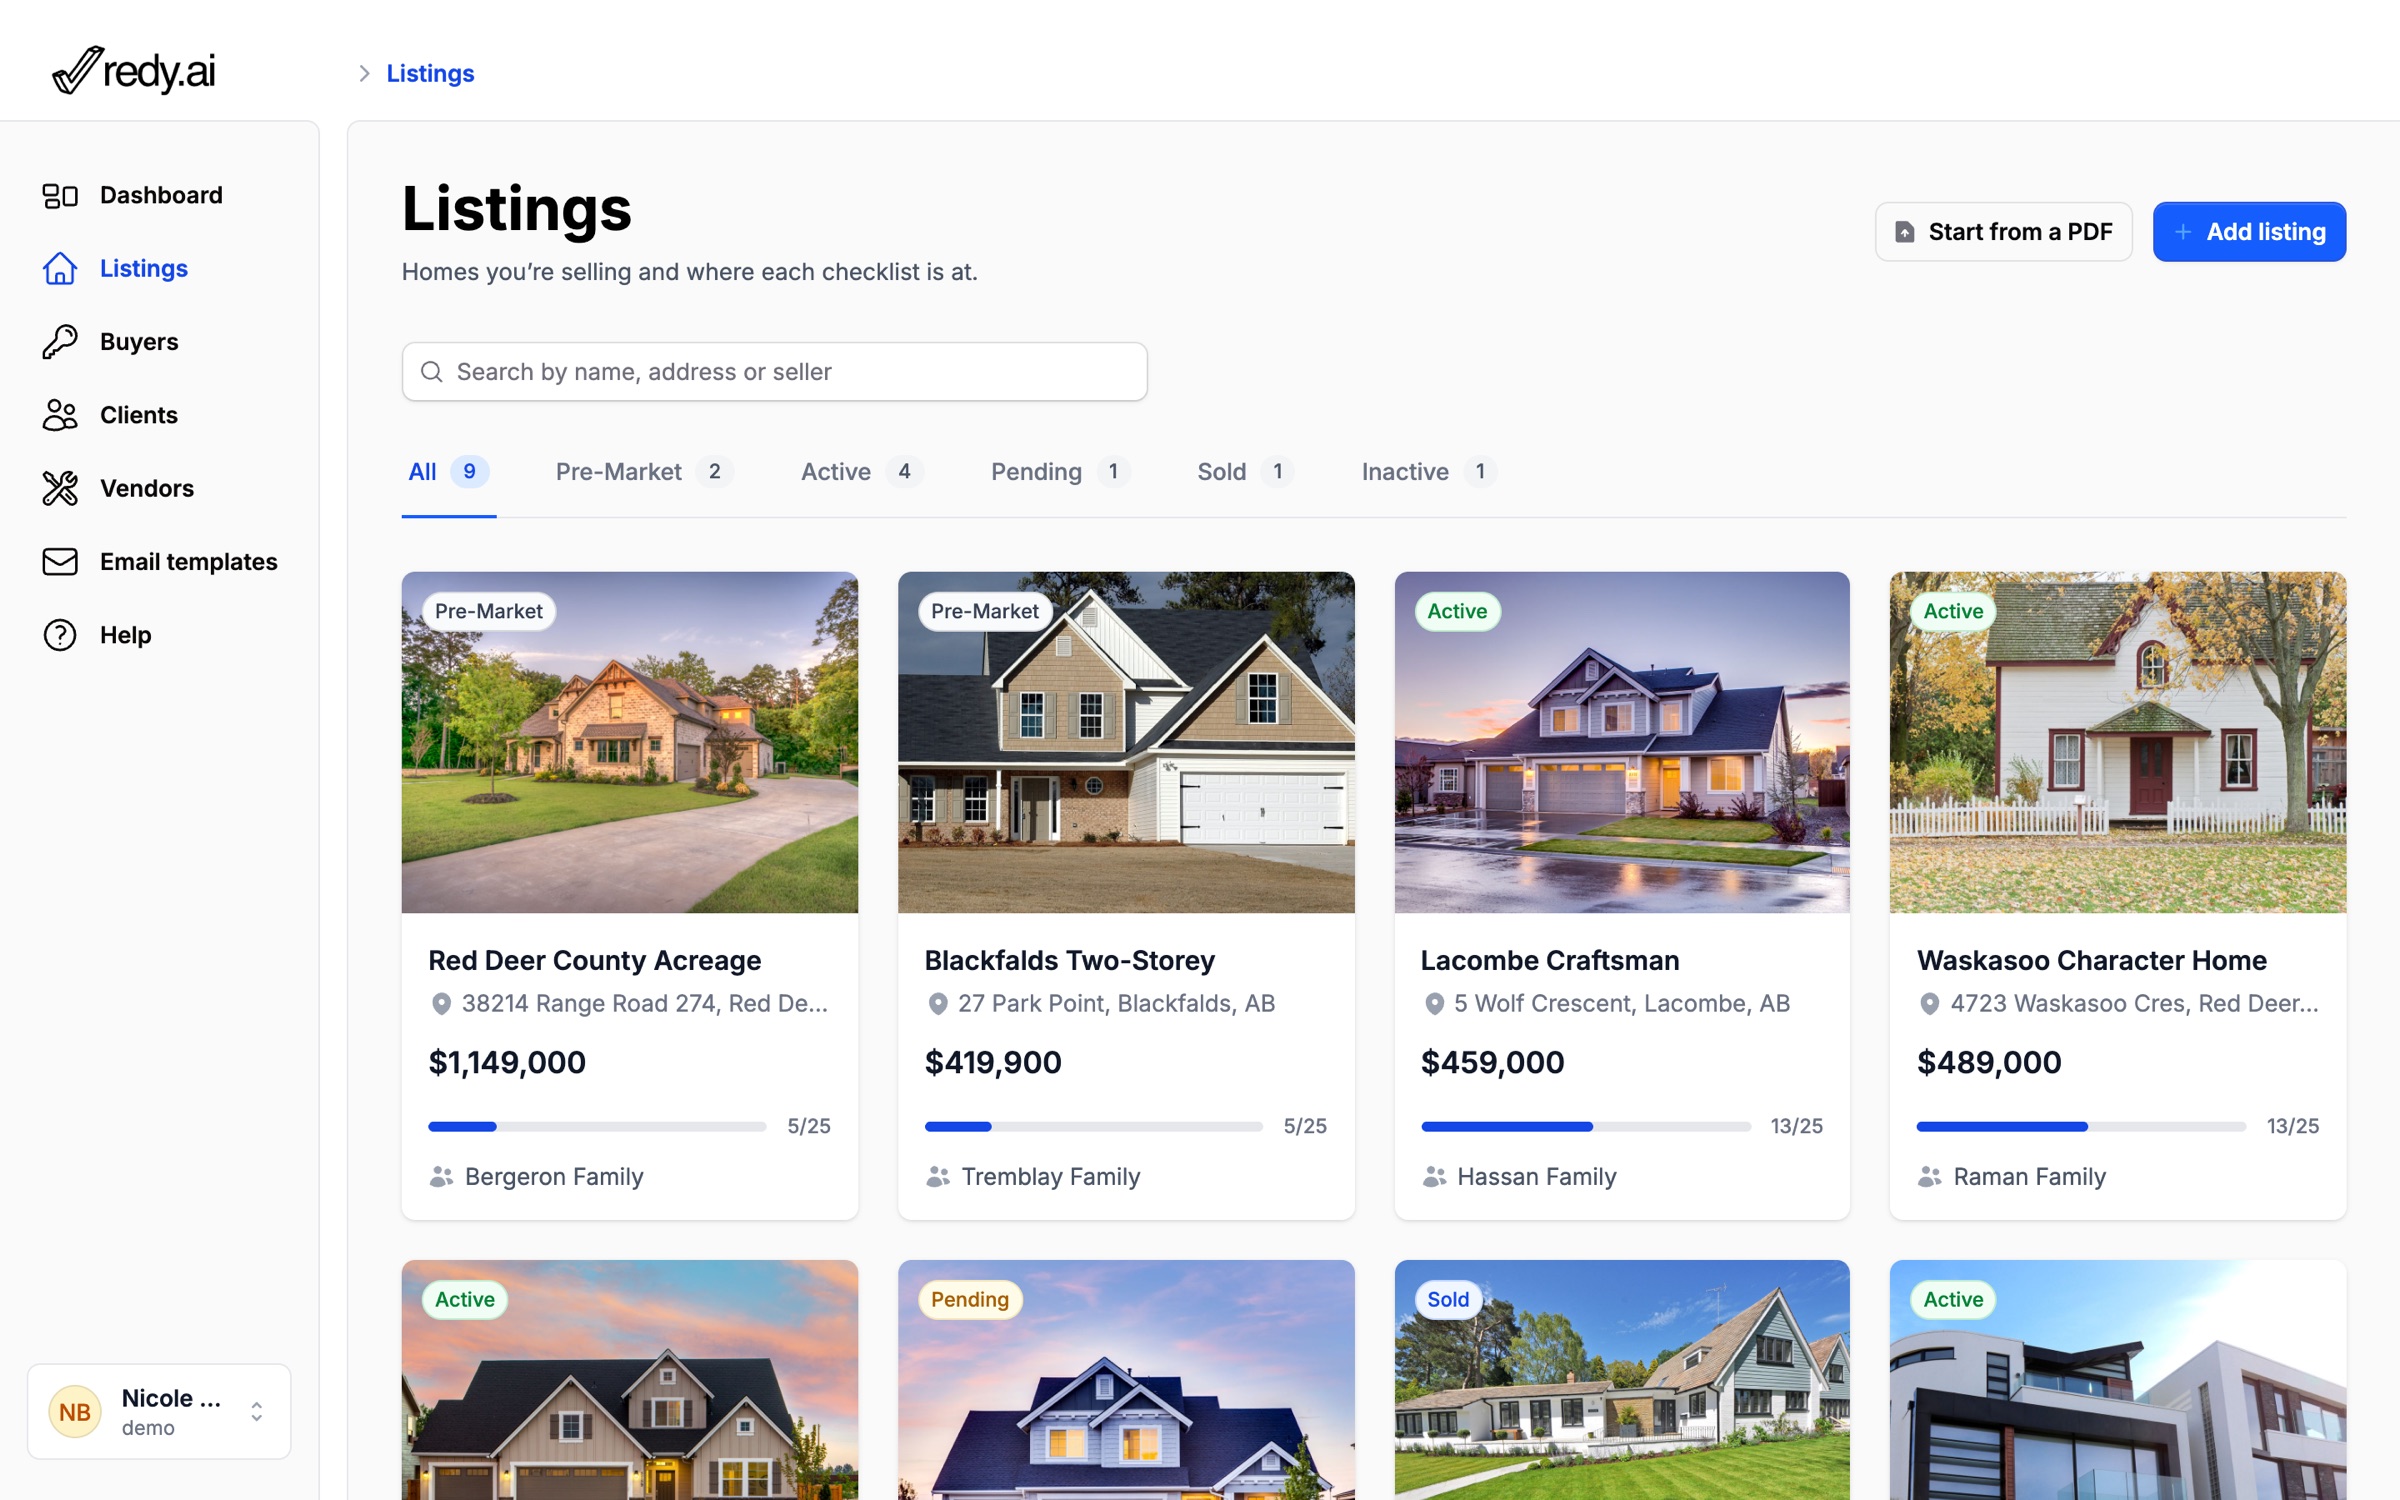
Task: Open Dashboard via its grid icon
Action: (x=60, y=195)
